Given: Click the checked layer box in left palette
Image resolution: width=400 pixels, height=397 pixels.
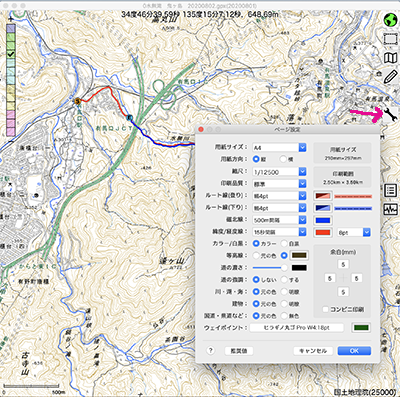Looking at the screenshot, I should [x=11, y=54].
